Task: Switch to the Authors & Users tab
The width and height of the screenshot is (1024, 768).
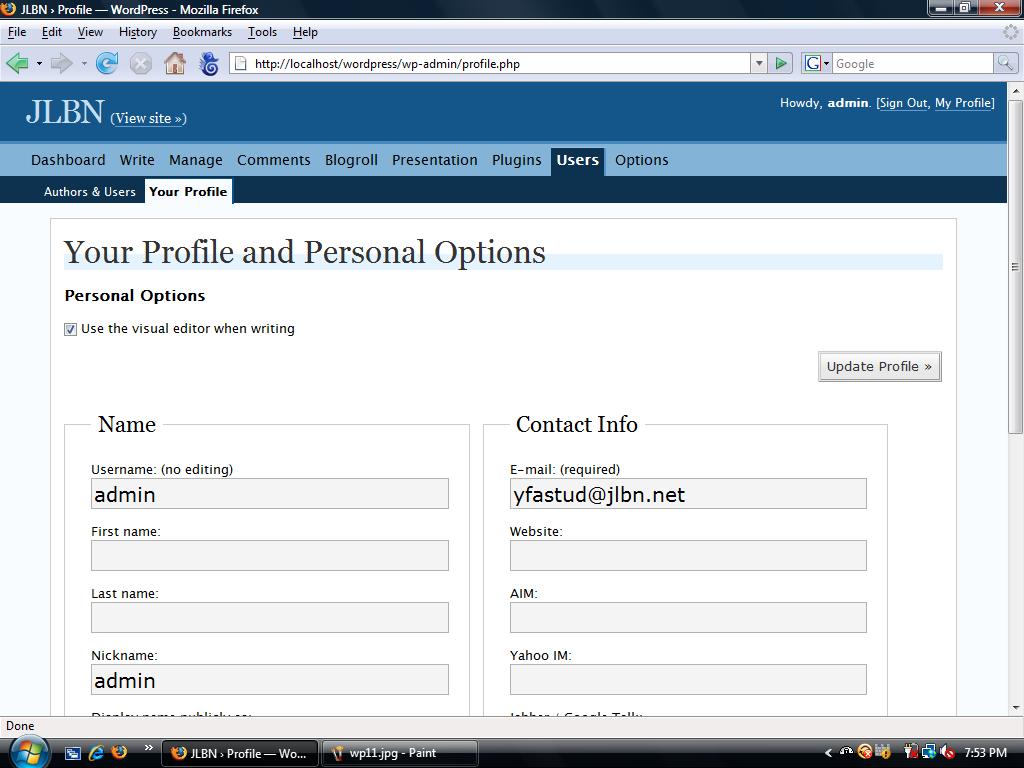Action: coord(90,192)
